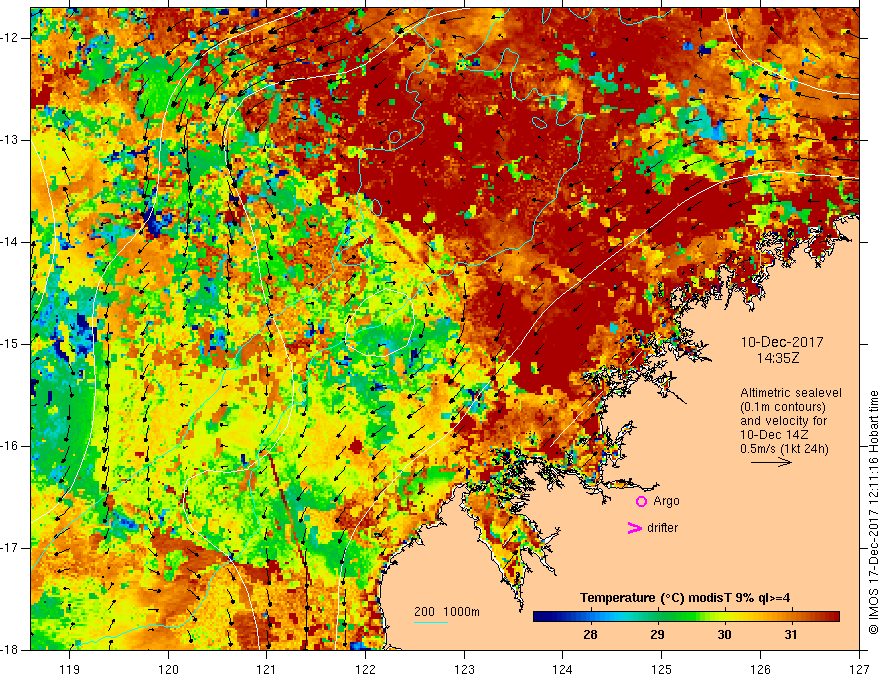Click longitude label 125 on x-axis
This screenshot has height=680, width=880.
click(x=662, y=669)
